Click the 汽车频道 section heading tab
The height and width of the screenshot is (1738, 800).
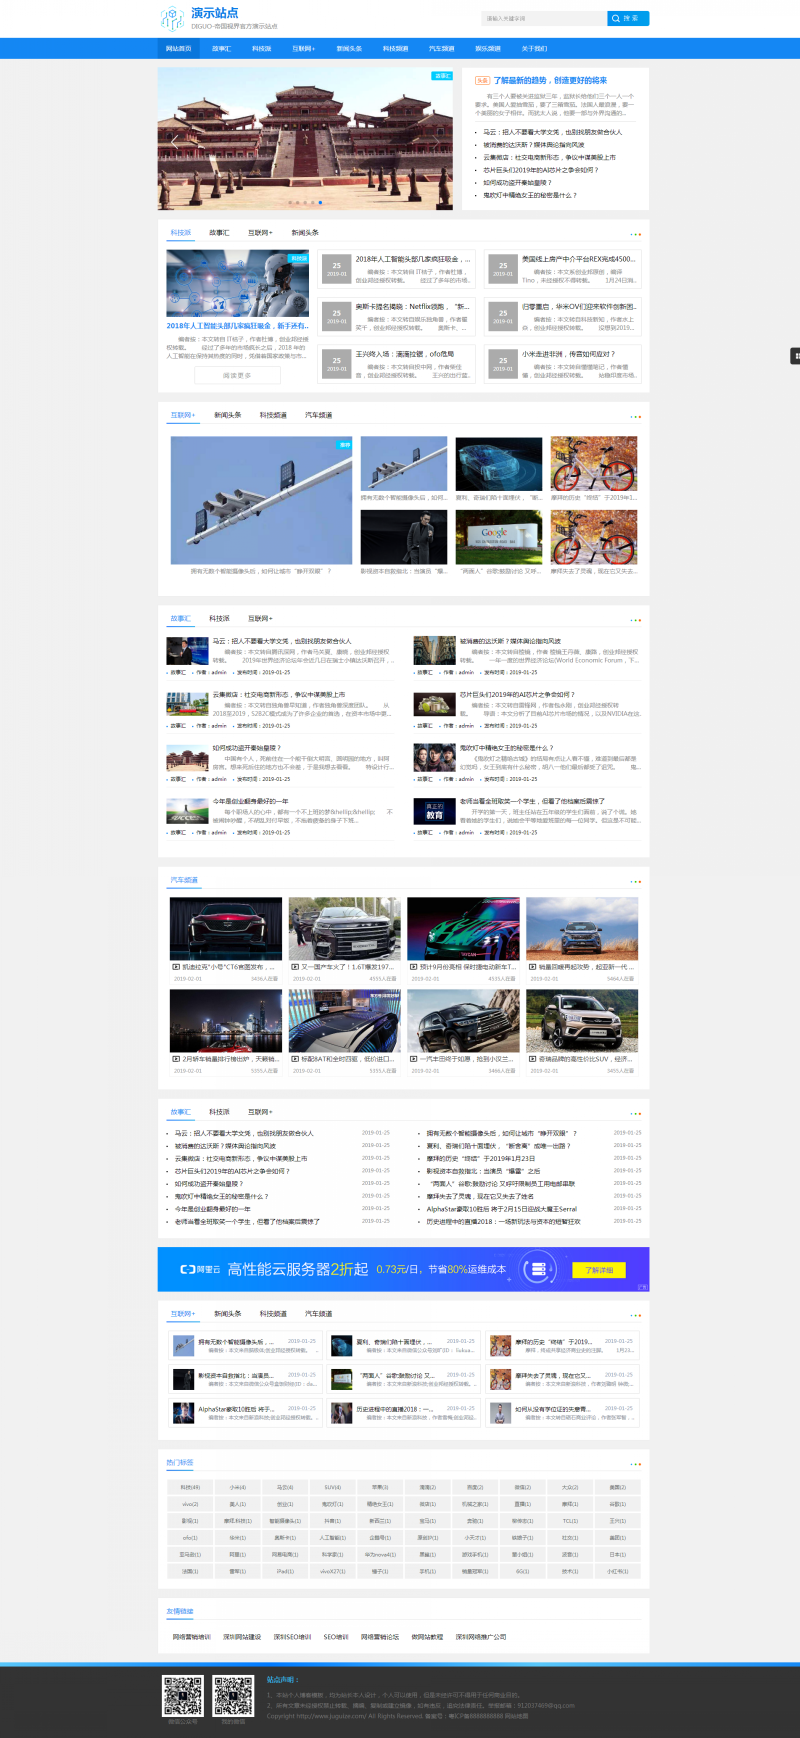click(184, 880)
